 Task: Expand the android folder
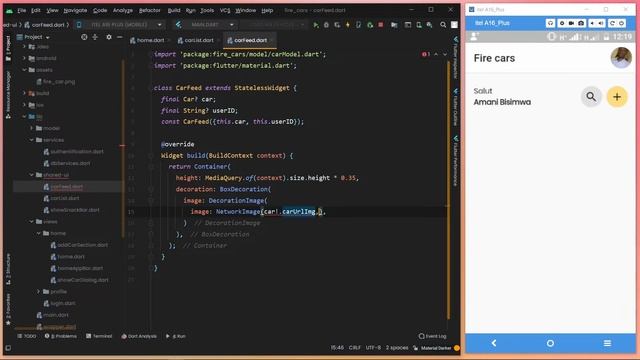pyautogui.click(x=24, y=58)
